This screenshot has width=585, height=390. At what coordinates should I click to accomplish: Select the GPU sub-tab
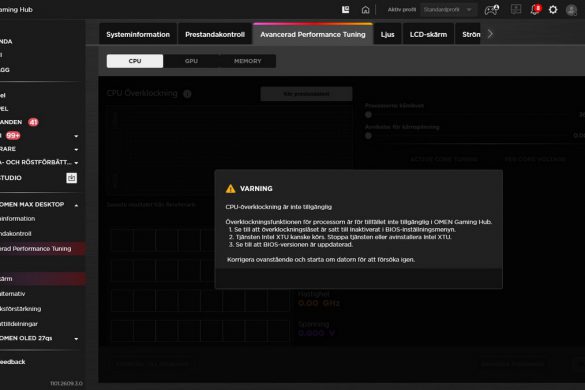pos(191,61)
